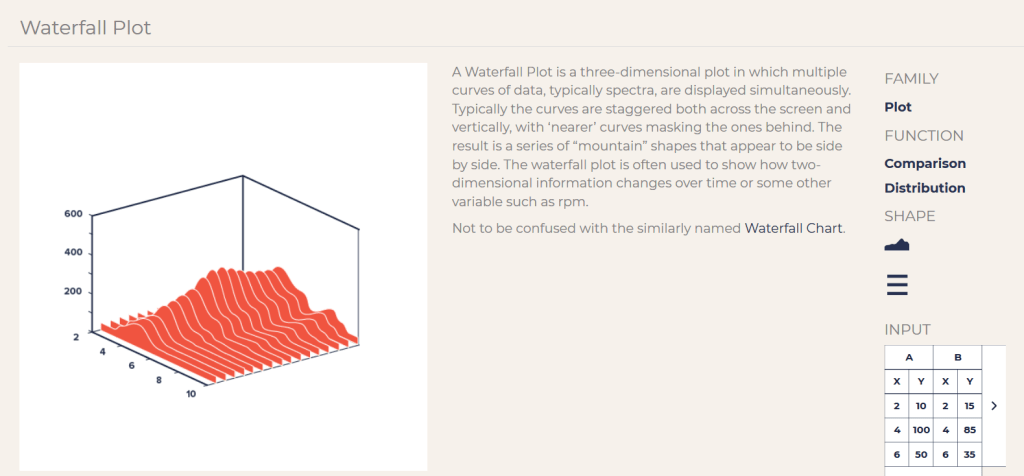Click column header A in input table
This screenshot has width=1024, height=476.
[x=909, y=357]
